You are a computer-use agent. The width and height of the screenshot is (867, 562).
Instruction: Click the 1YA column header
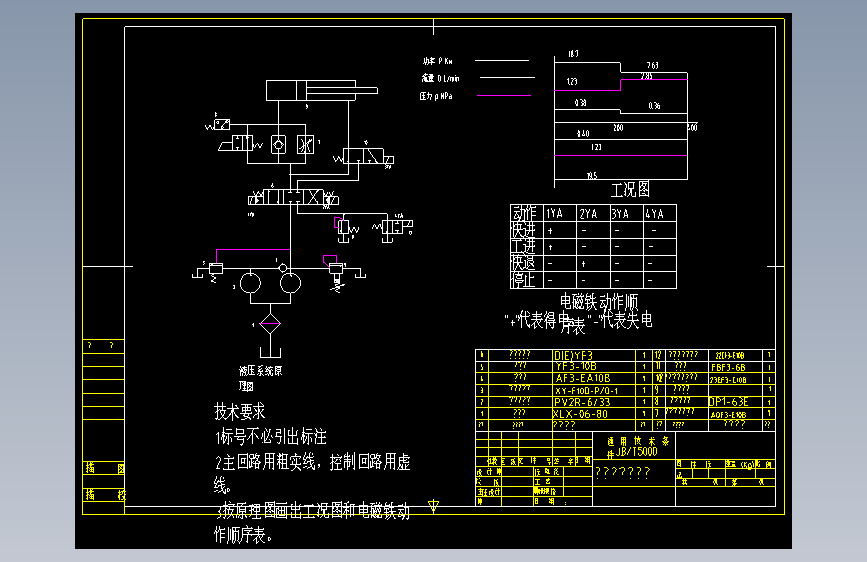coord(554,214)
